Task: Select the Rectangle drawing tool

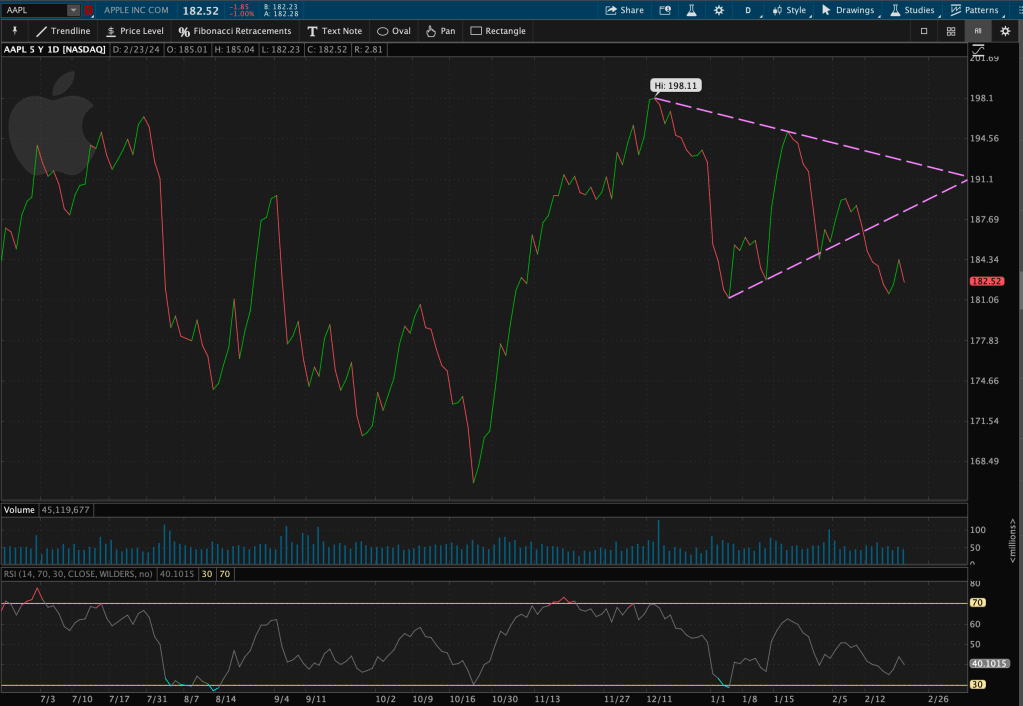Action: pos(497,31)
